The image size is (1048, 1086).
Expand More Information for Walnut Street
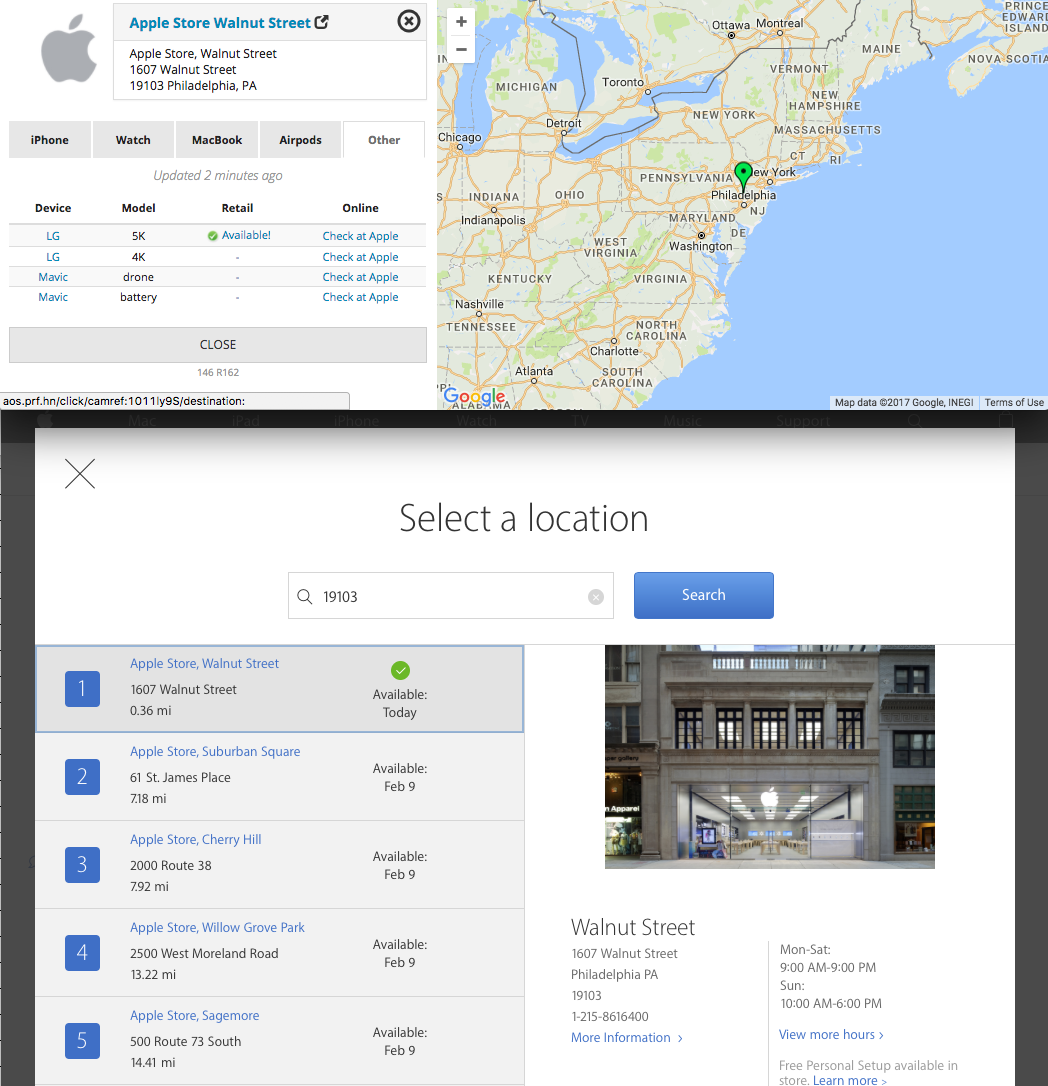tap(627, 1038)
